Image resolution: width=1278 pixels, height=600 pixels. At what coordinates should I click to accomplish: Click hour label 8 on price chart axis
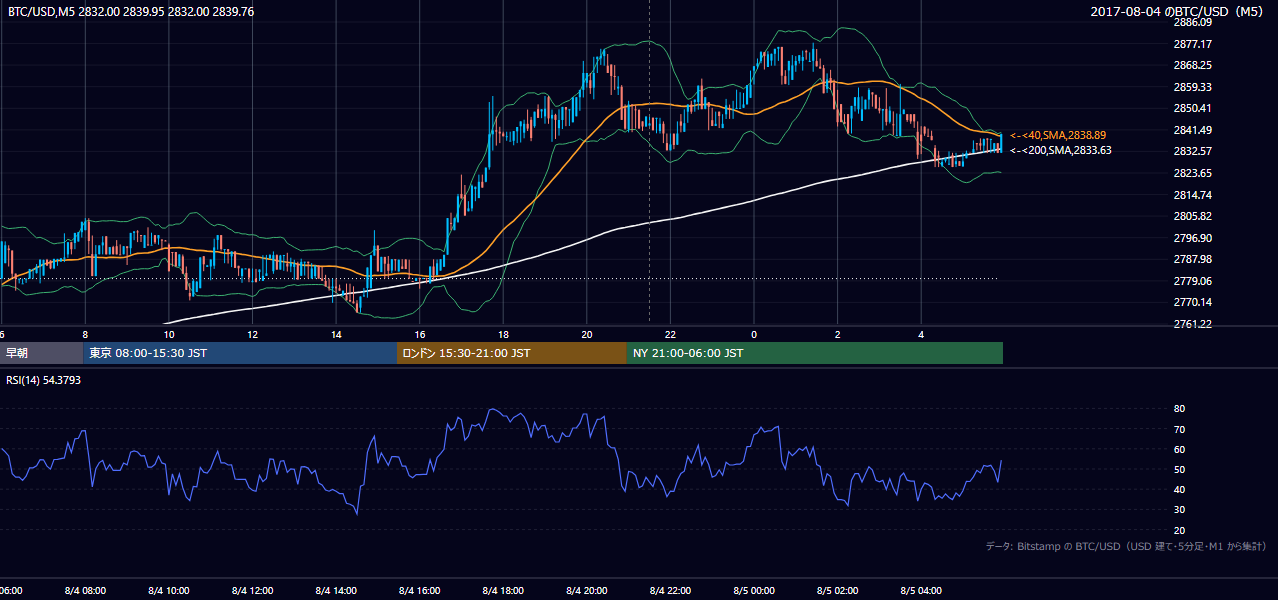click(x=85, y=334)
